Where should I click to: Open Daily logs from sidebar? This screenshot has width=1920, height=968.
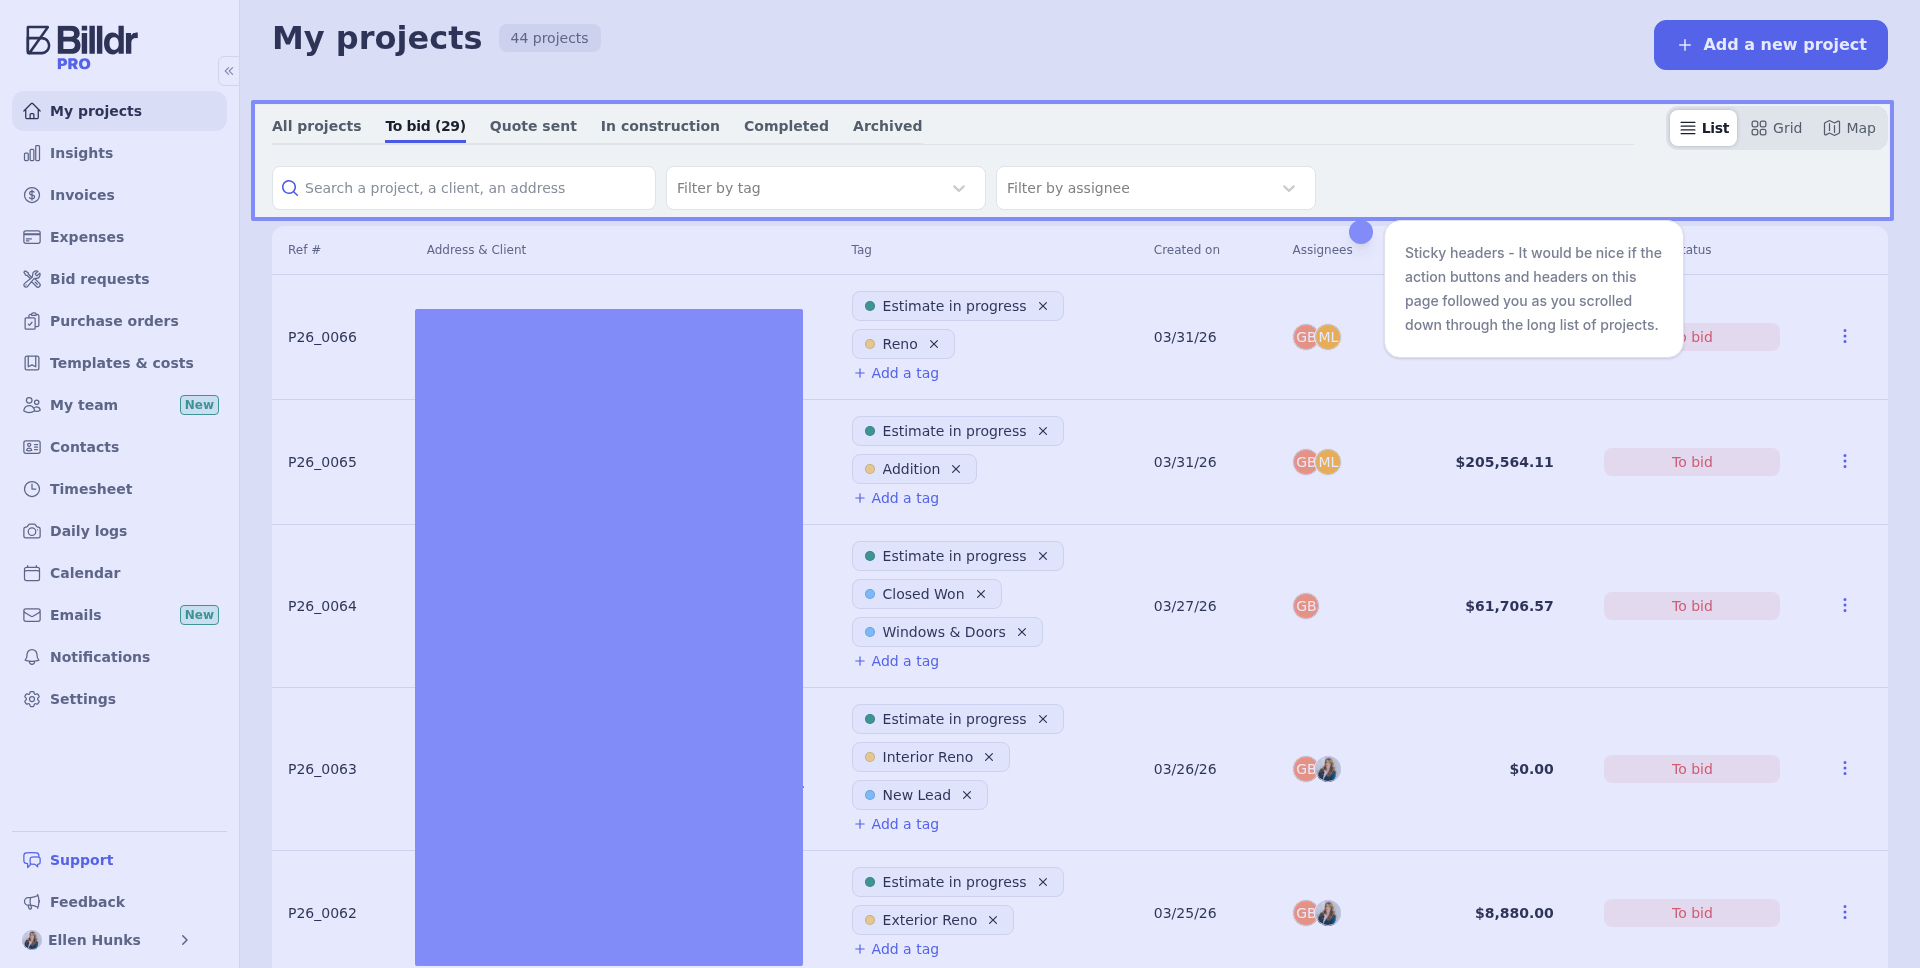pyautogui.click(x=88, y=531)
